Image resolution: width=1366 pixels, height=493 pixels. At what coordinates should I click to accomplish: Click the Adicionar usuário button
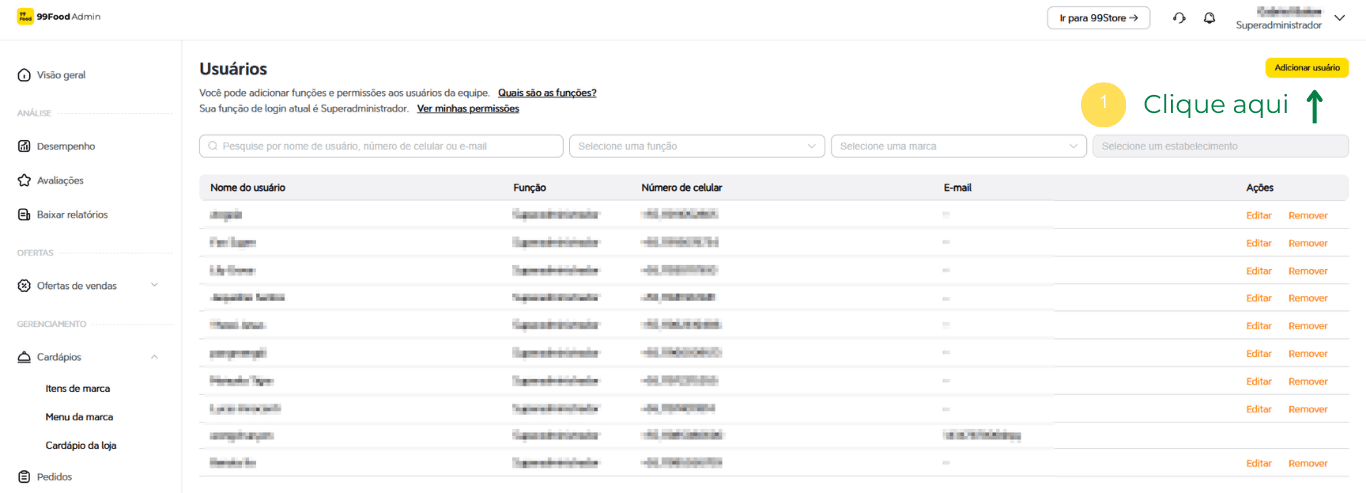pyautogui.click(x=1306, y=67)
